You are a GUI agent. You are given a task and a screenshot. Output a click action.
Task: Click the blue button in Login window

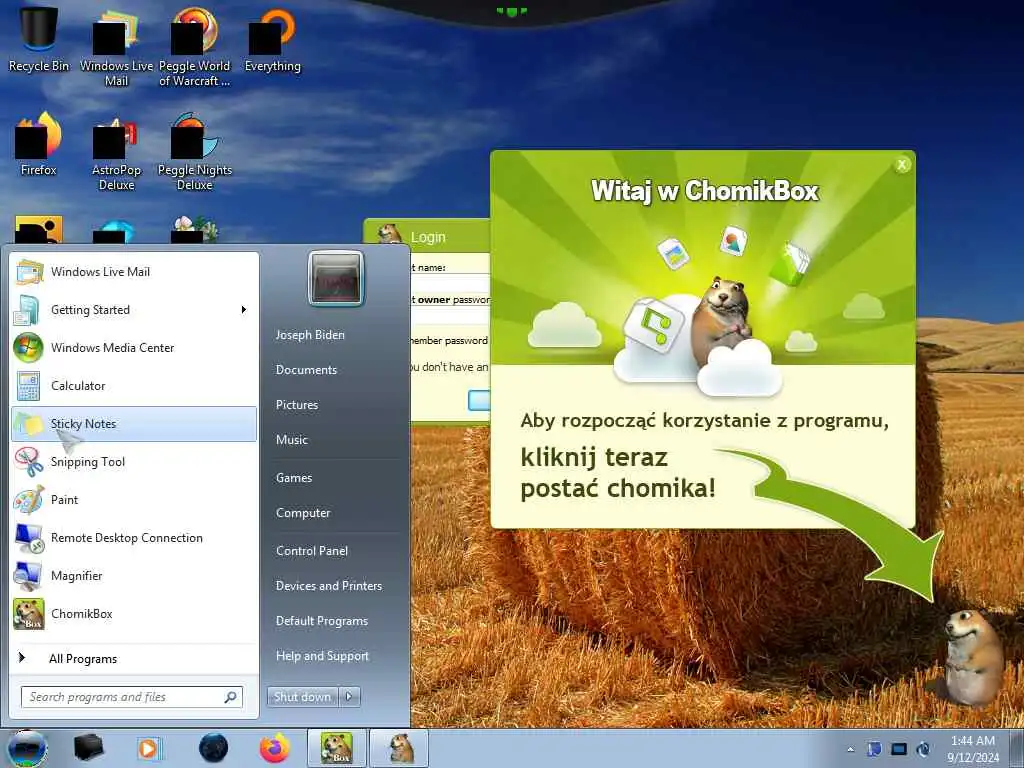[x=479, y=400]
